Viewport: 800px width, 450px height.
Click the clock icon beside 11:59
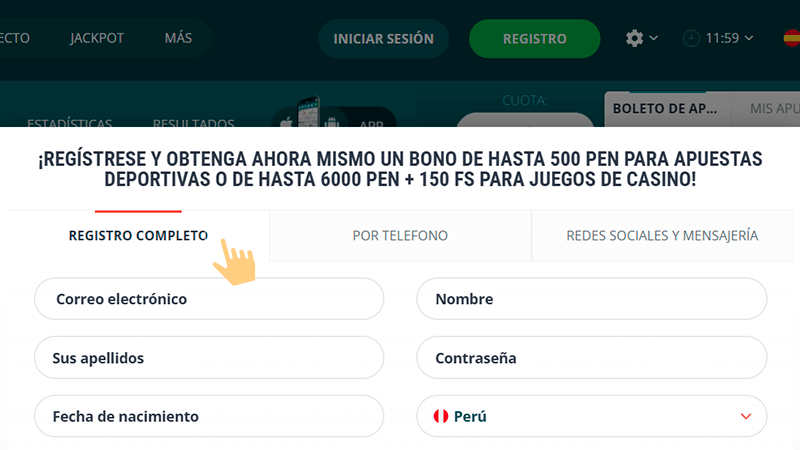(692, 39)
